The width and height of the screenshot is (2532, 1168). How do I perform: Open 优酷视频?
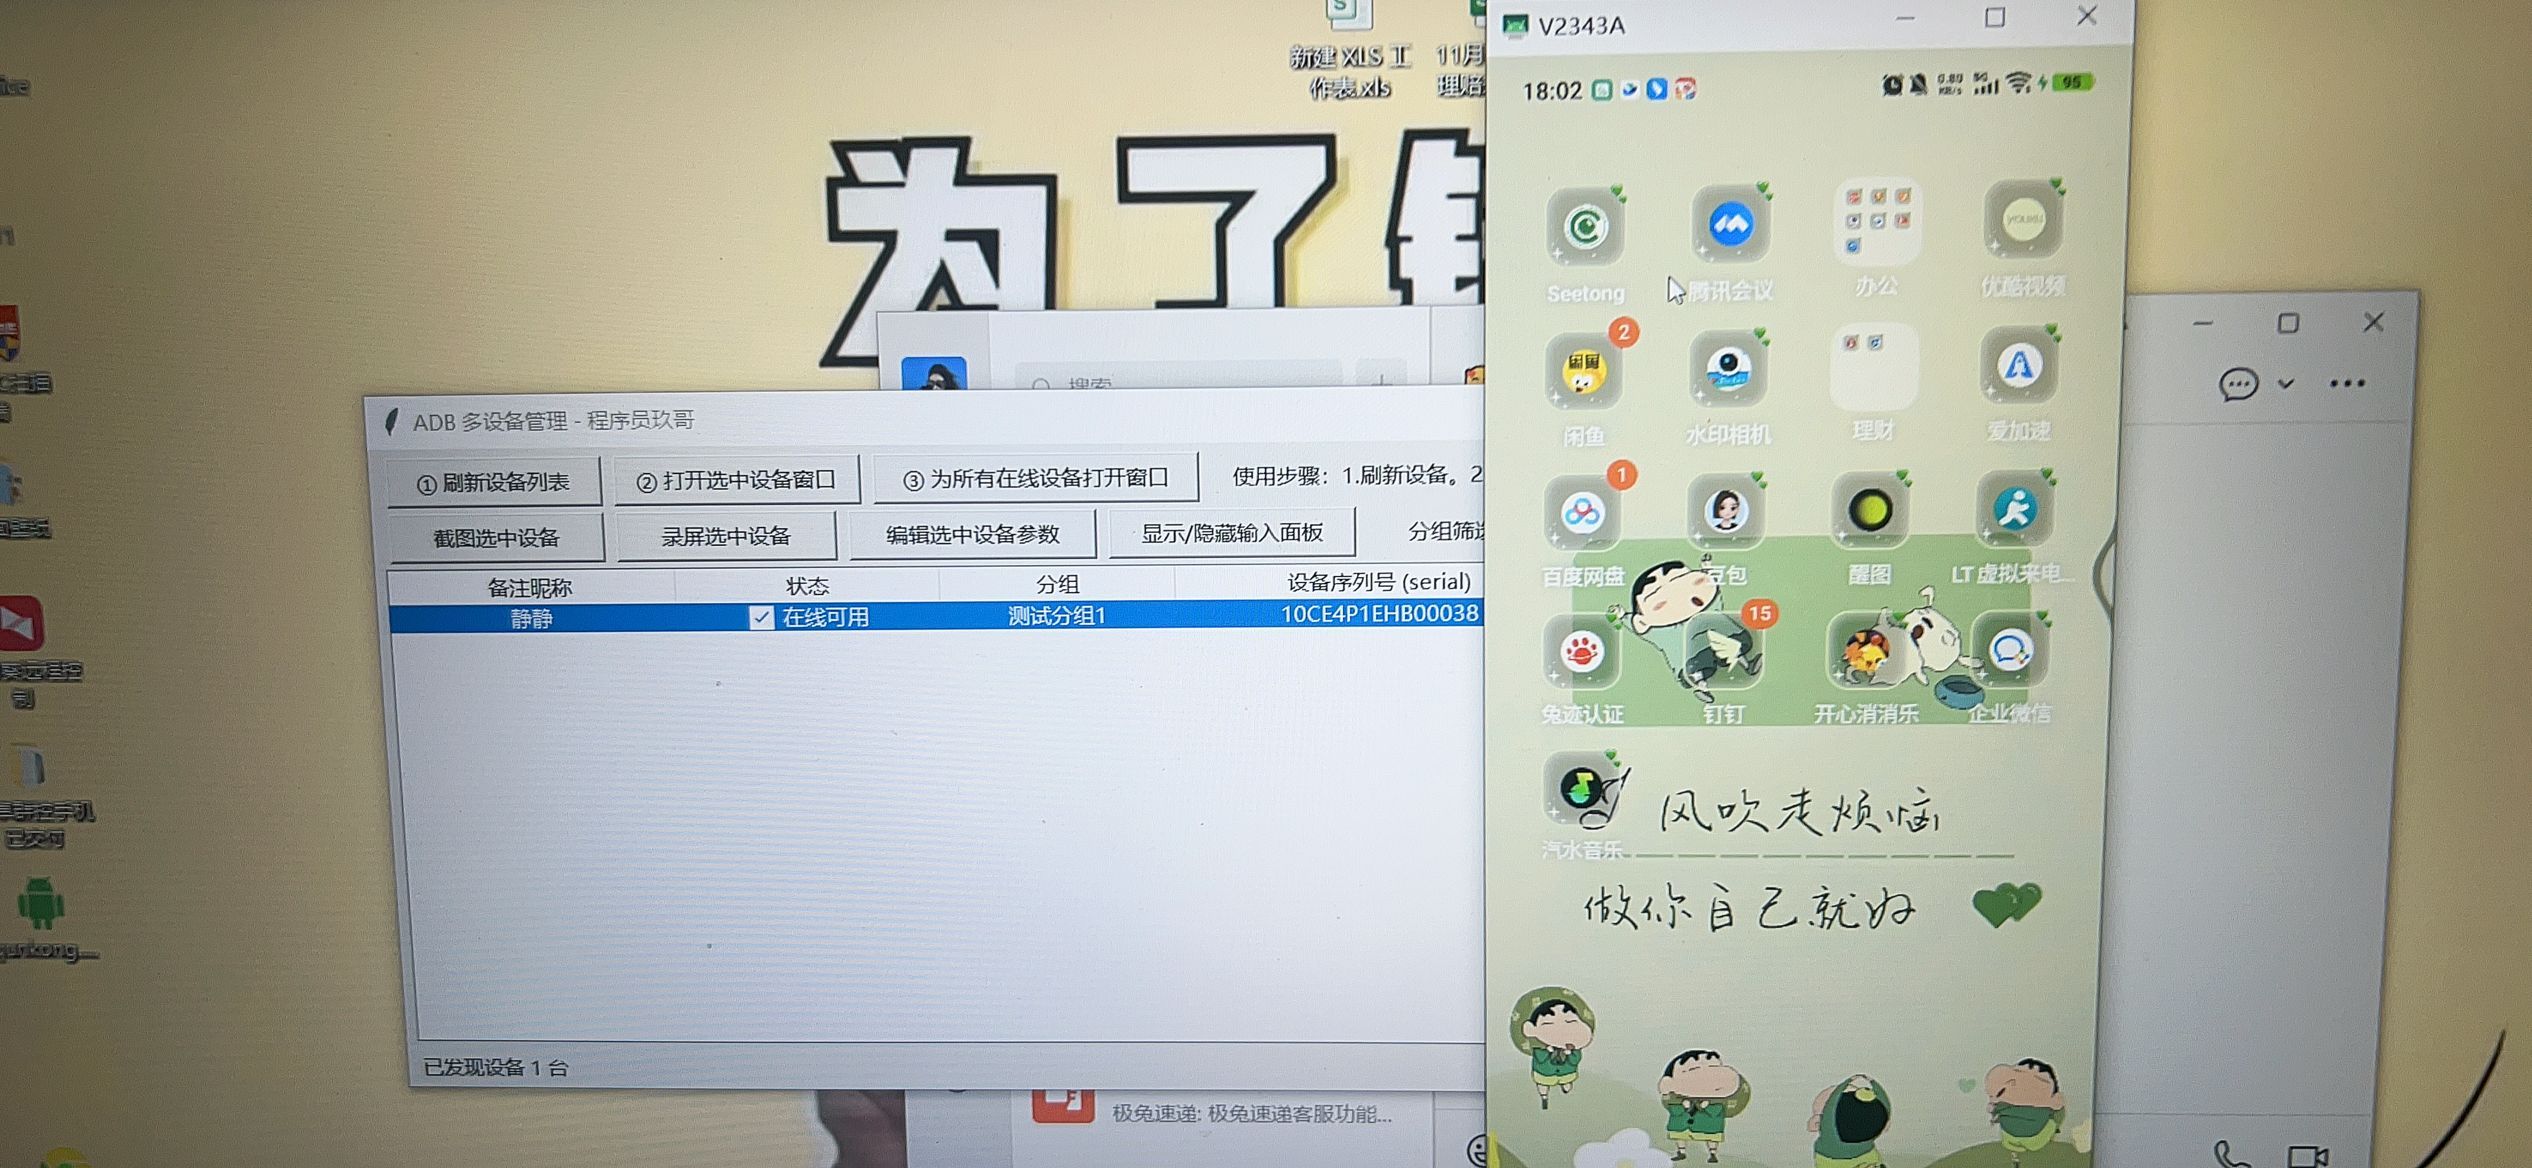point(2022,228)
